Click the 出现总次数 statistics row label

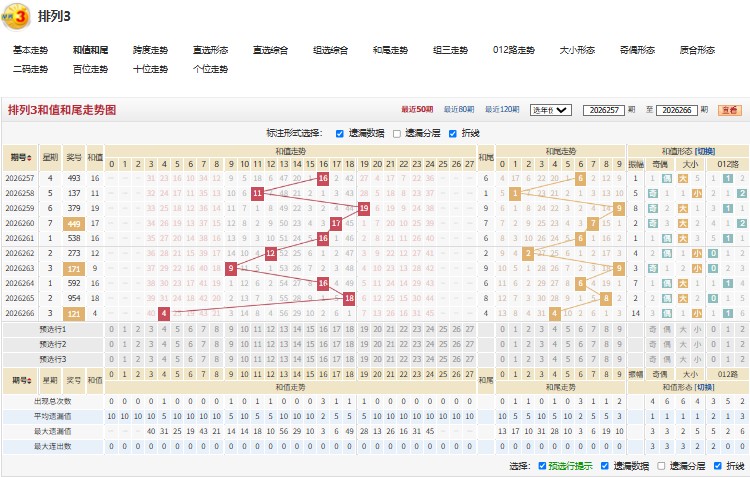pyautogui.click(x=53, y=401)
